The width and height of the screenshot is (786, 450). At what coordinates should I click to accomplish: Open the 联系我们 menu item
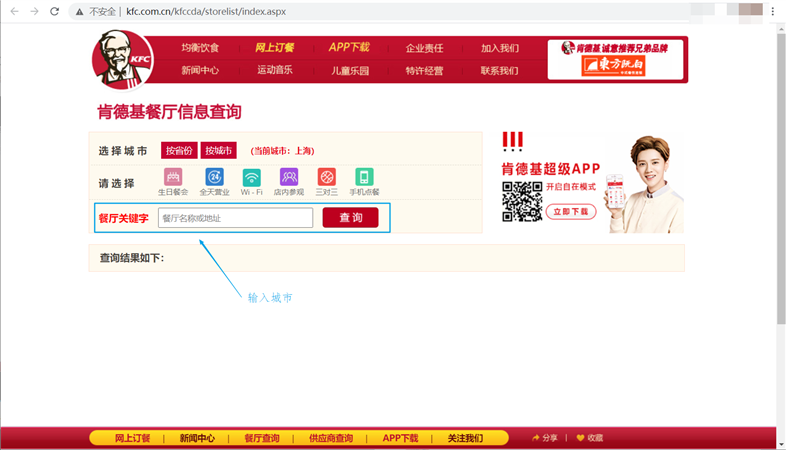coord(499,71)
